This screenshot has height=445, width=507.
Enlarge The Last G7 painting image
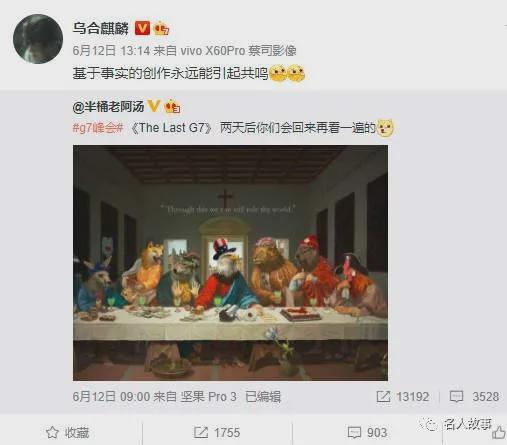(x=230, y=263)
